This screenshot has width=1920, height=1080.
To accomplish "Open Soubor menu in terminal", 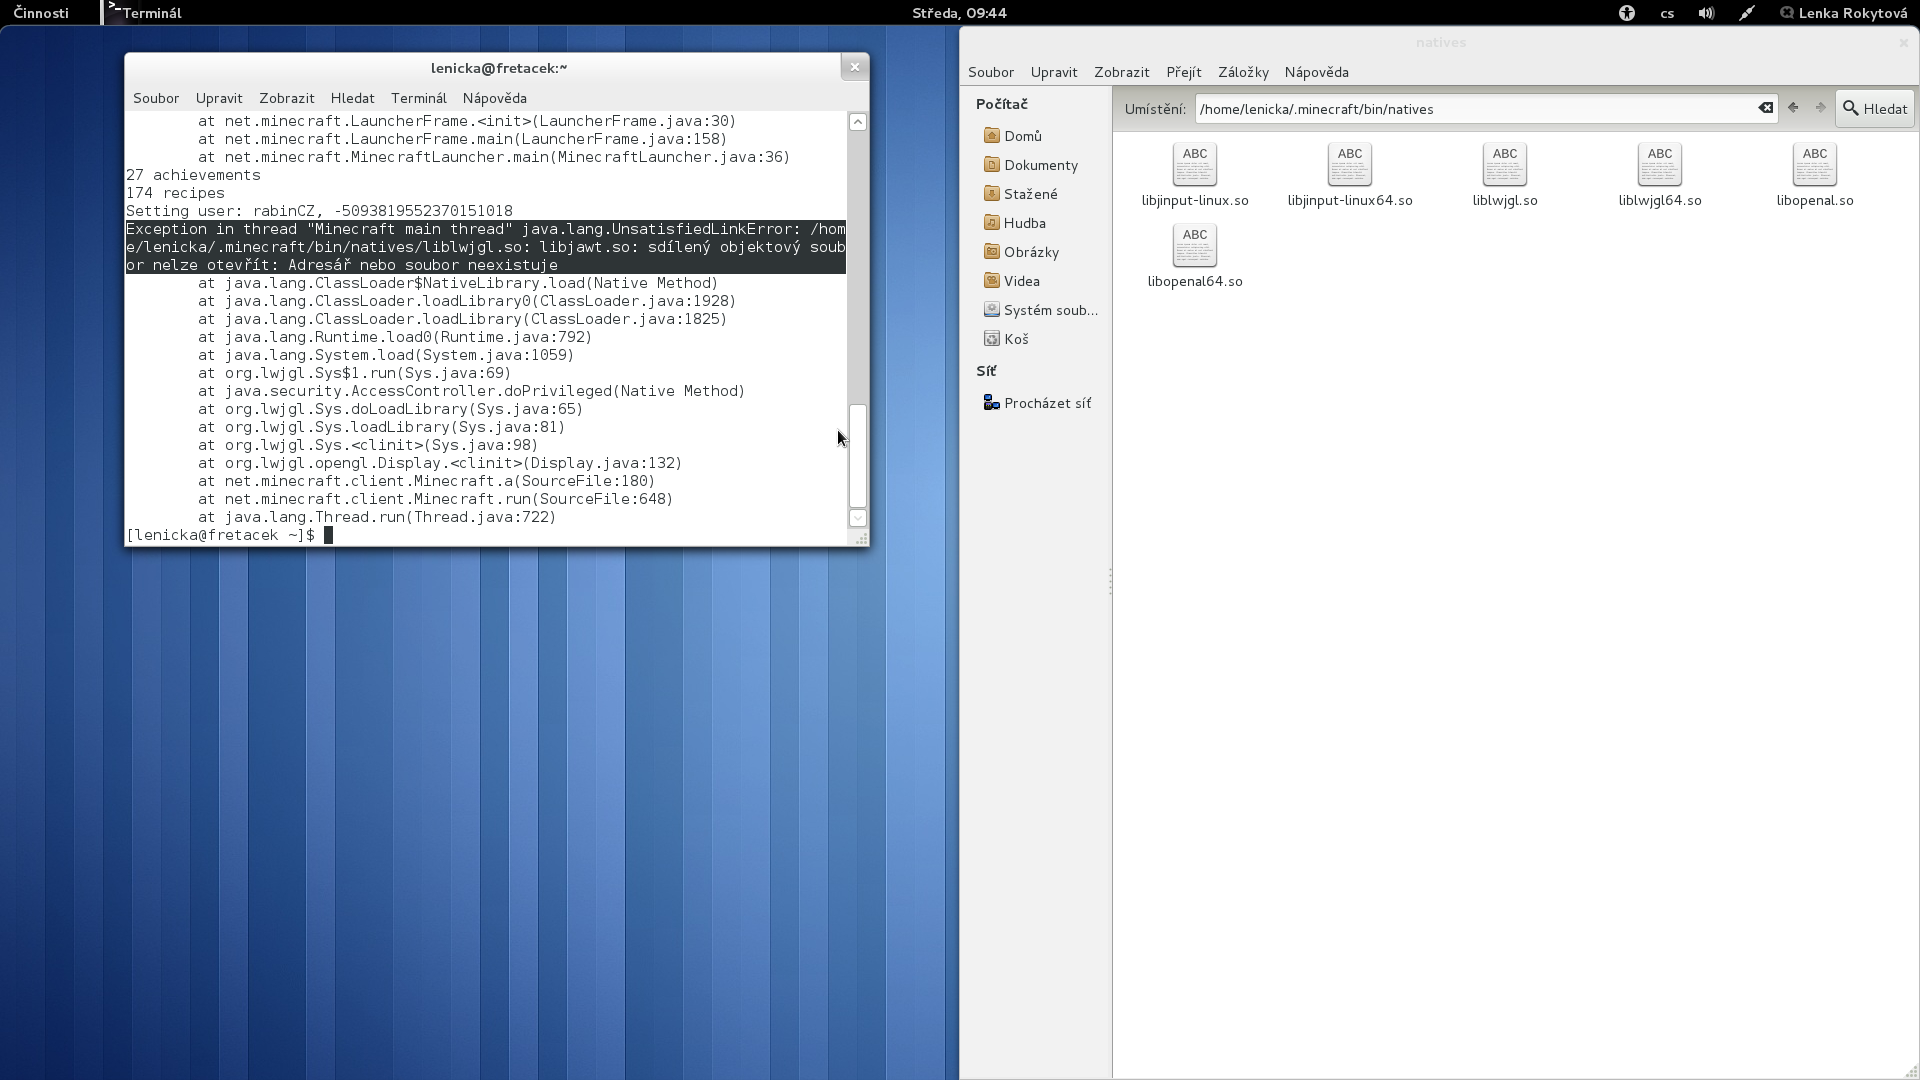I will [x=156, y=98].
